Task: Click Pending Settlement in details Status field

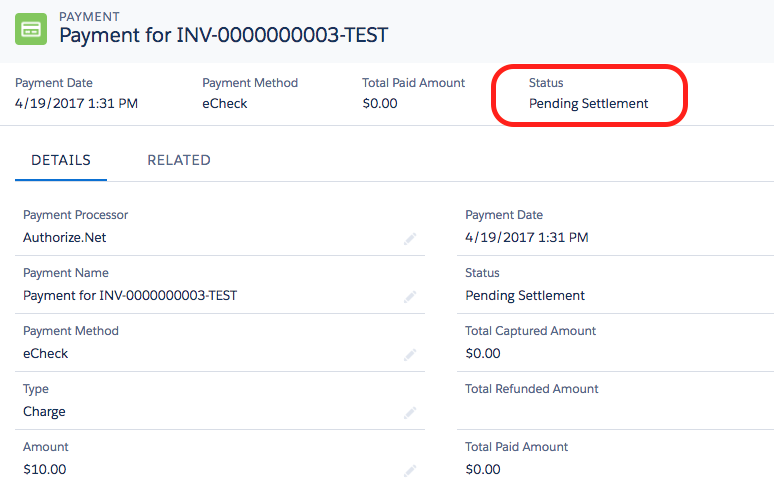Action: tap(525, 295)
